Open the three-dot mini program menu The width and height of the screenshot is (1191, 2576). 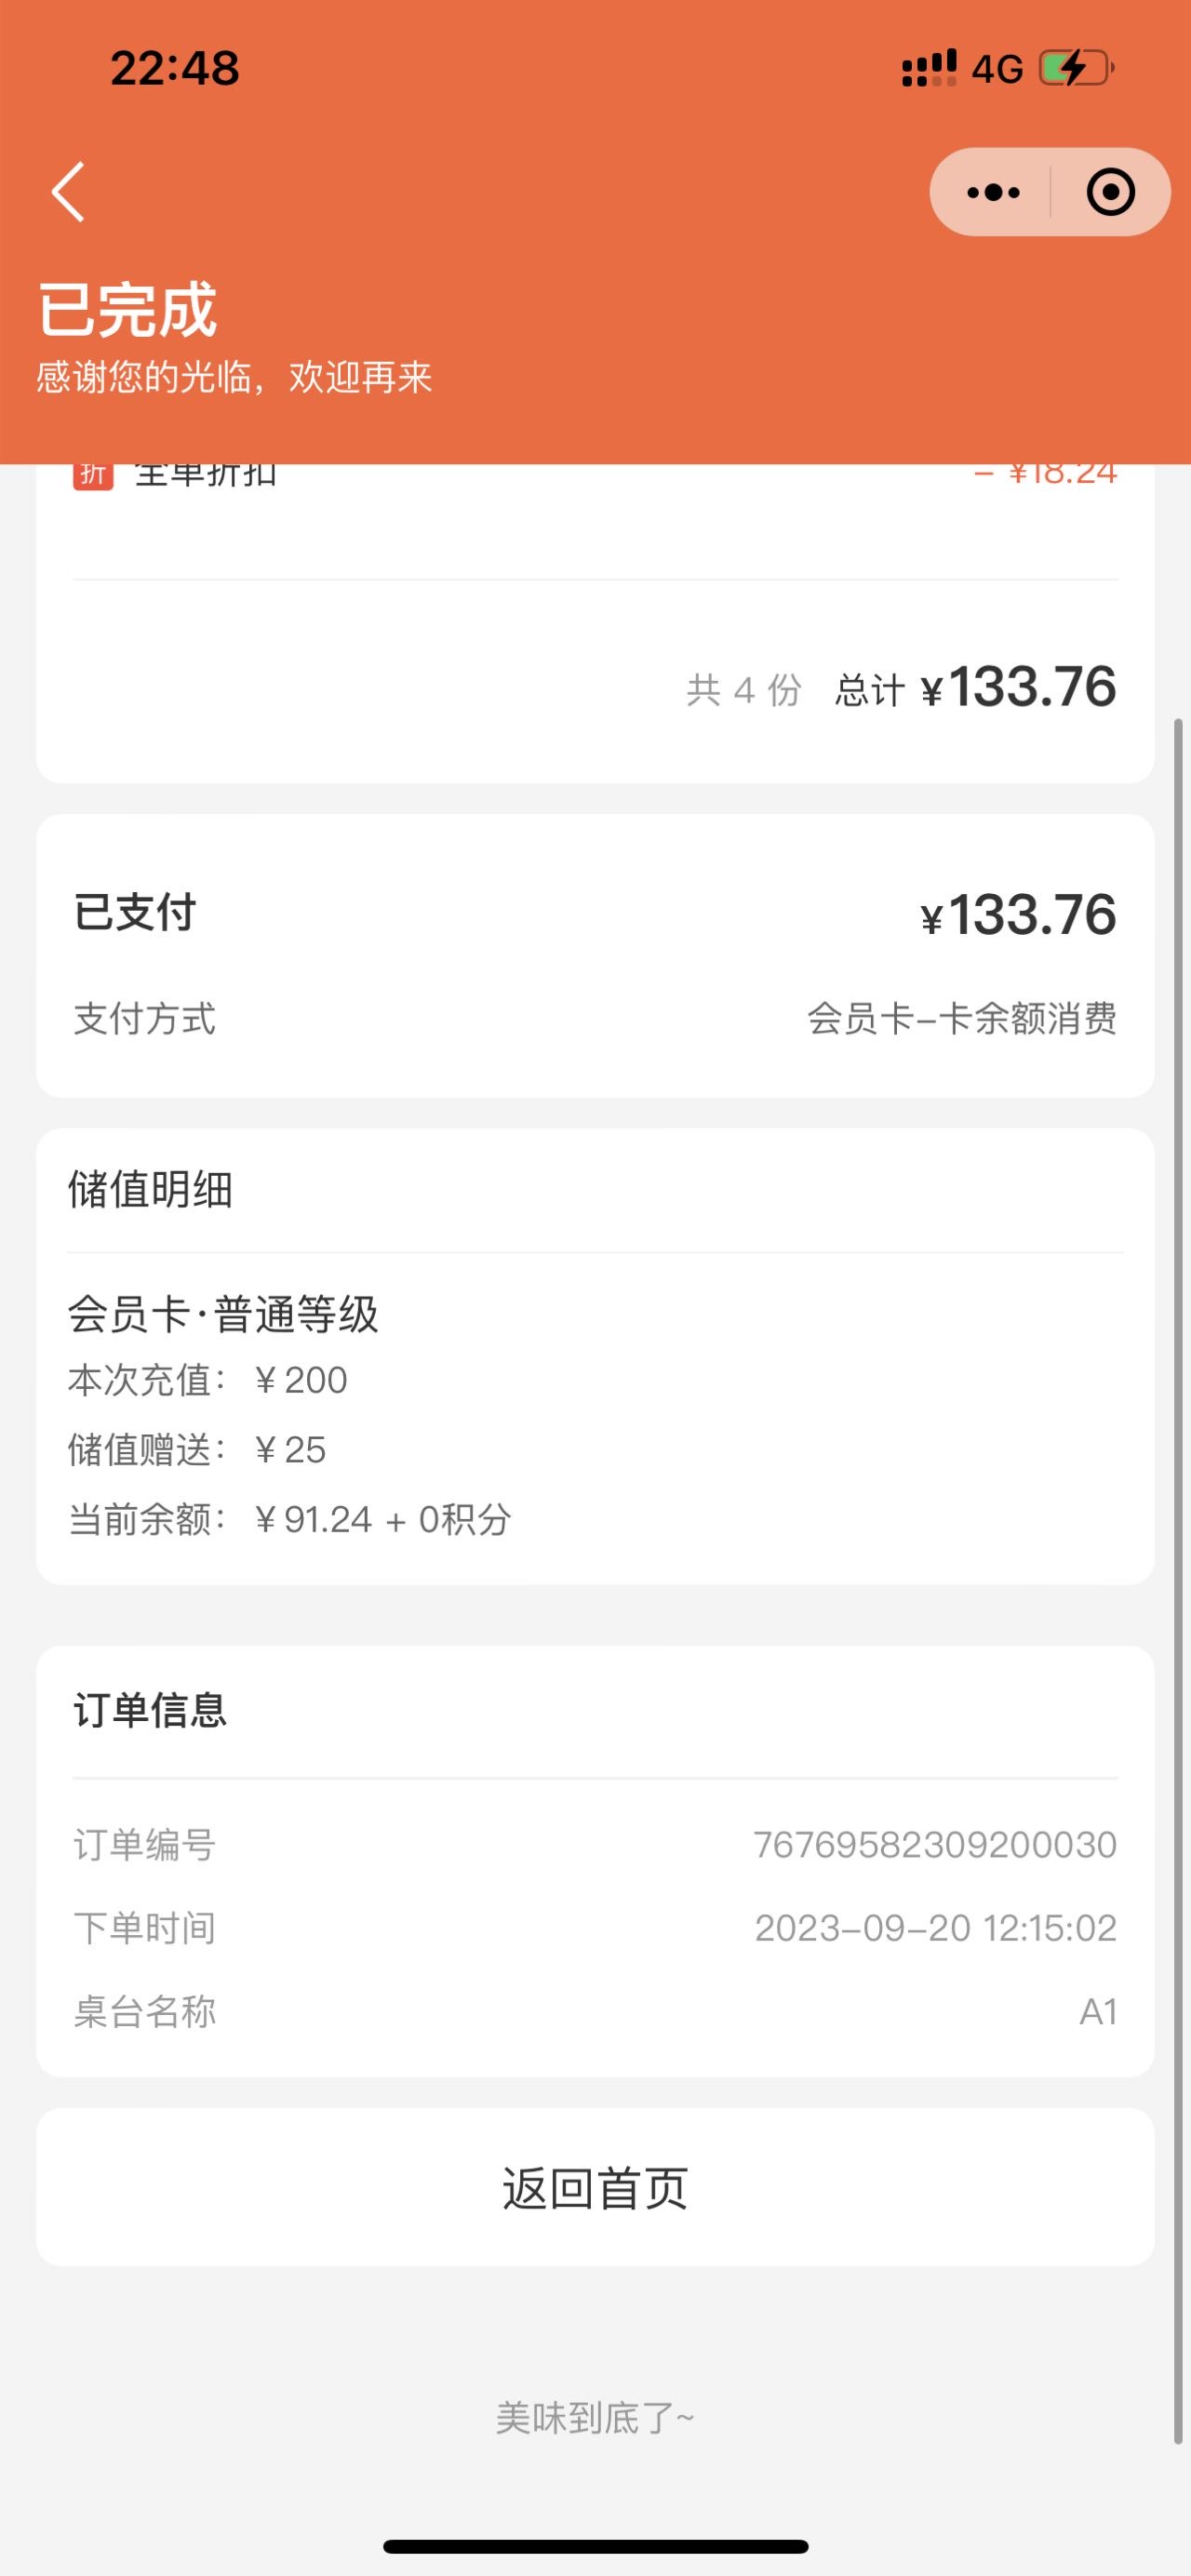[x=993, y=192]
